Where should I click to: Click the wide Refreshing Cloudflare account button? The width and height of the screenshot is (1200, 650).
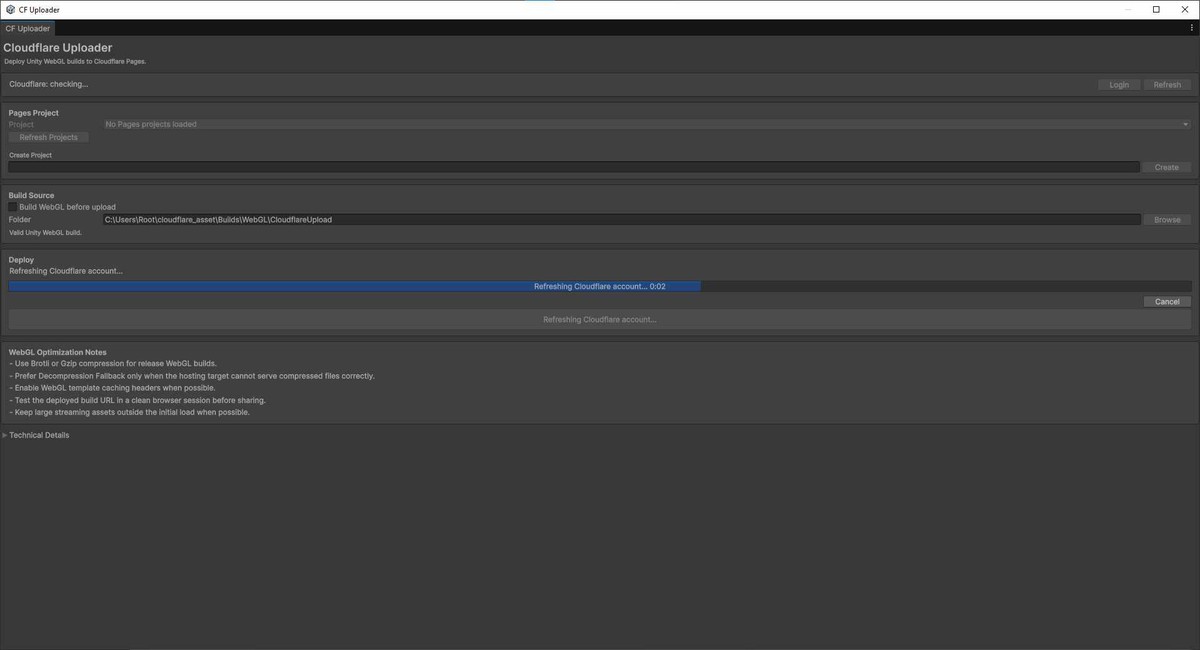(600, 320)
